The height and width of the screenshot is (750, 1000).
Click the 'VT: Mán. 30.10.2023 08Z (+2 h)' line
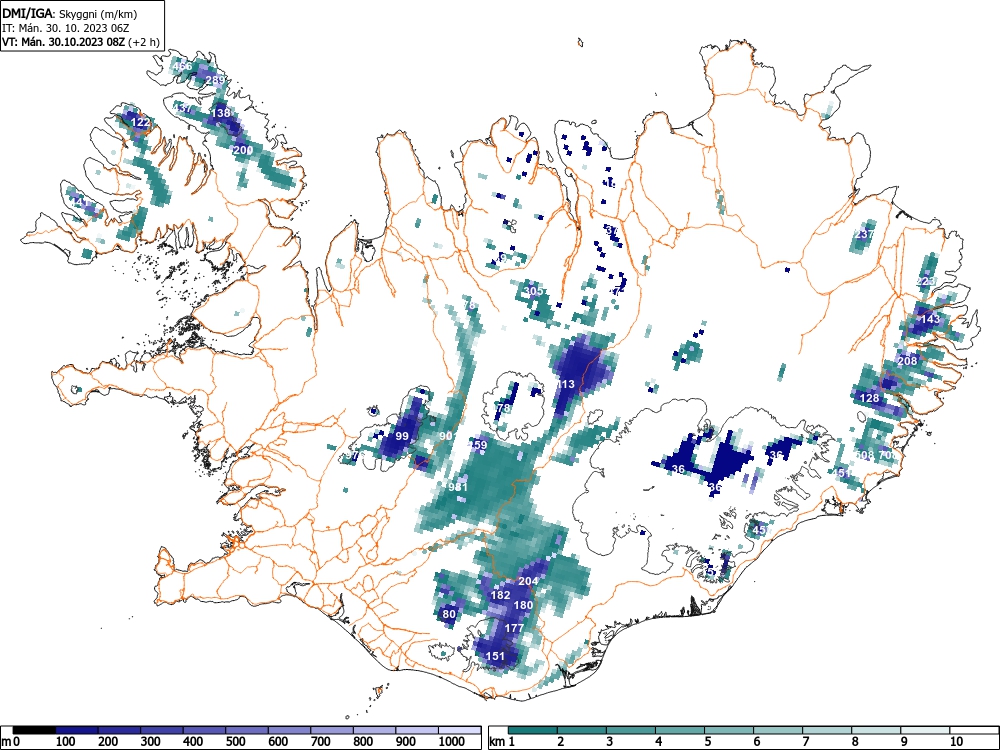click(80, 41)
